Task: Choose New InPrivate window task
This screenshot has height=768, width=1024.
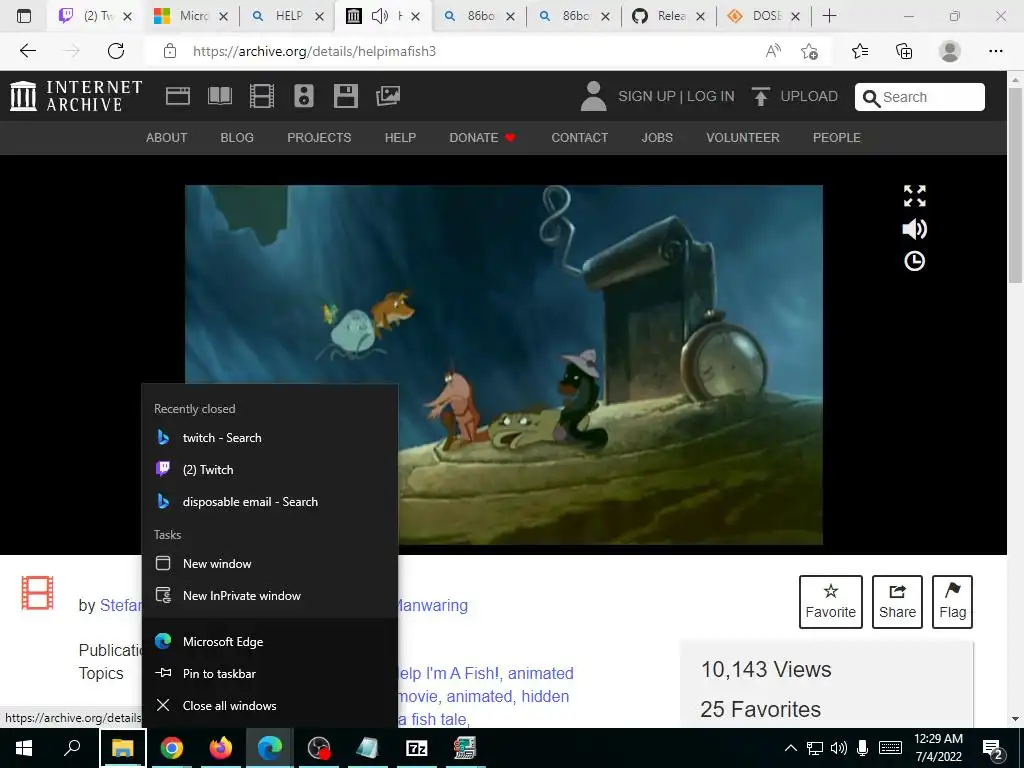Action: click(x=270, y=596)
